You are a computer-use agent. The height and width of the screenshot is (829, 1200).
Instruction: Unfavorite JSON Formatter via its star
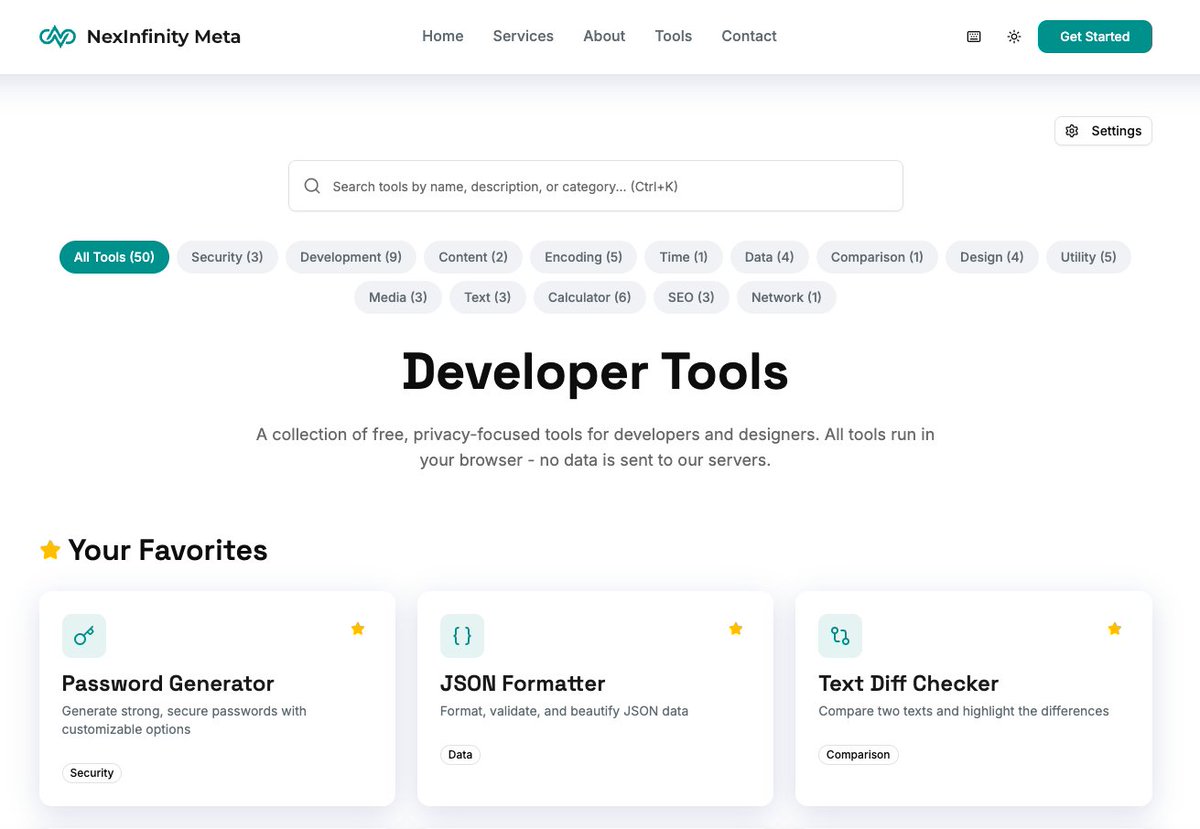736,629
